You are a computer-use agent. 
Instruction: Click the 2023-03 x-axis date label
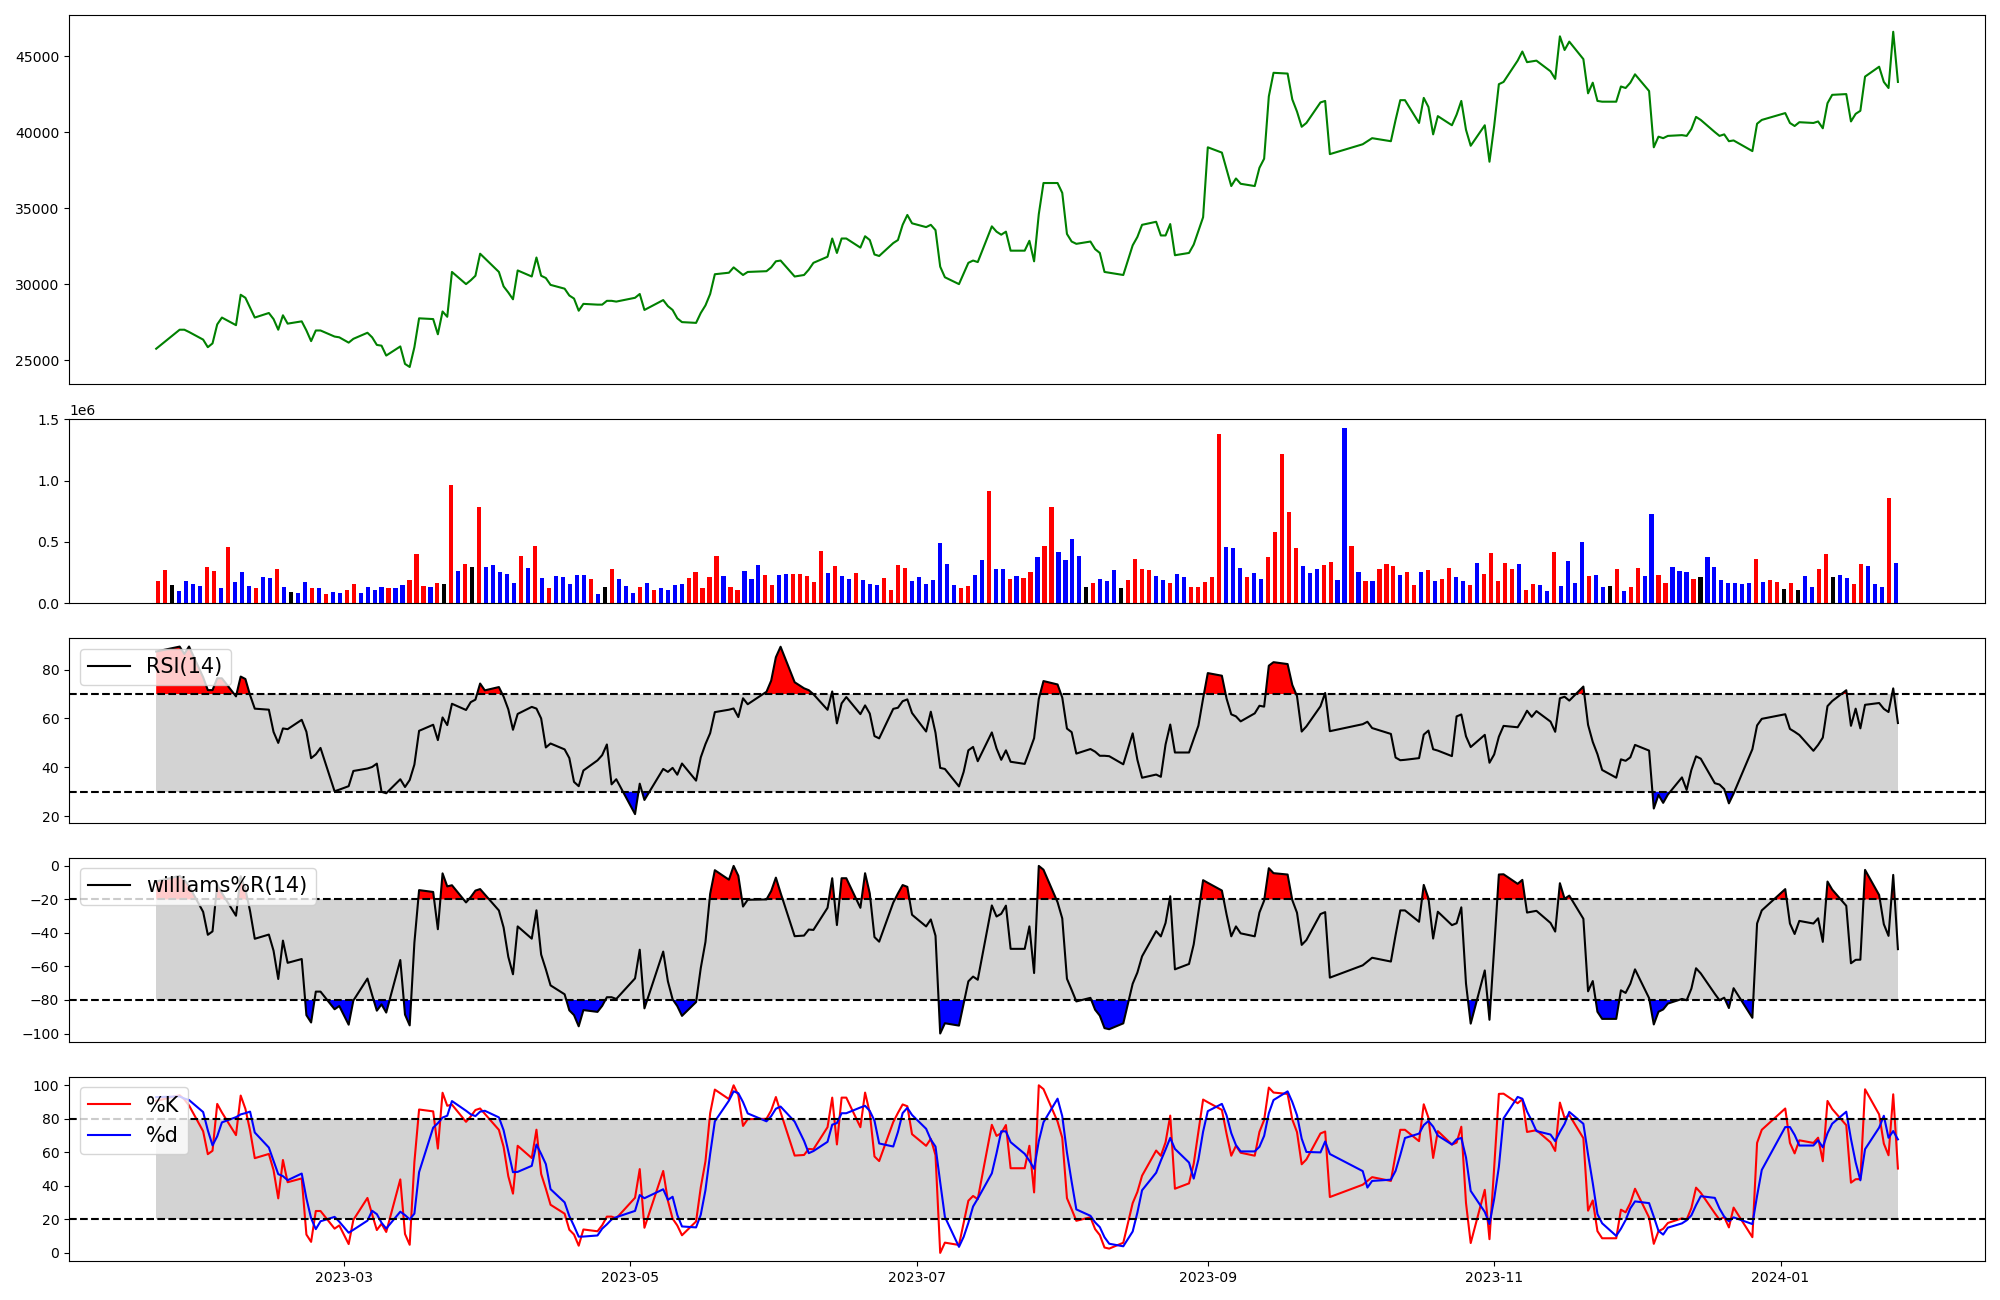click(343, 1277)
